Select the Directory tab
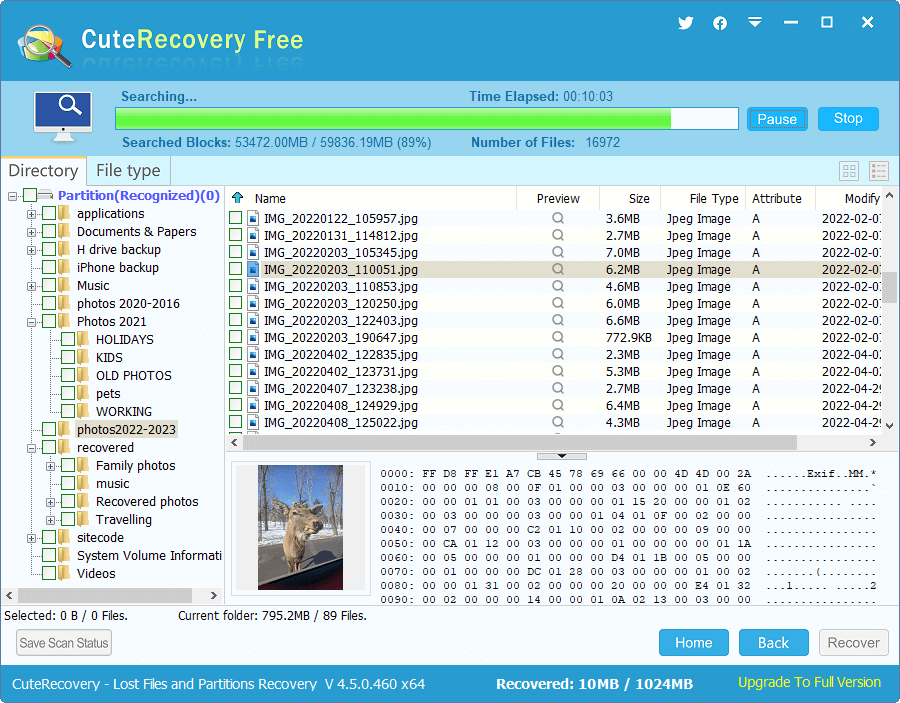The width and height of the screenshot is (900, 703). tap(43, 171)
